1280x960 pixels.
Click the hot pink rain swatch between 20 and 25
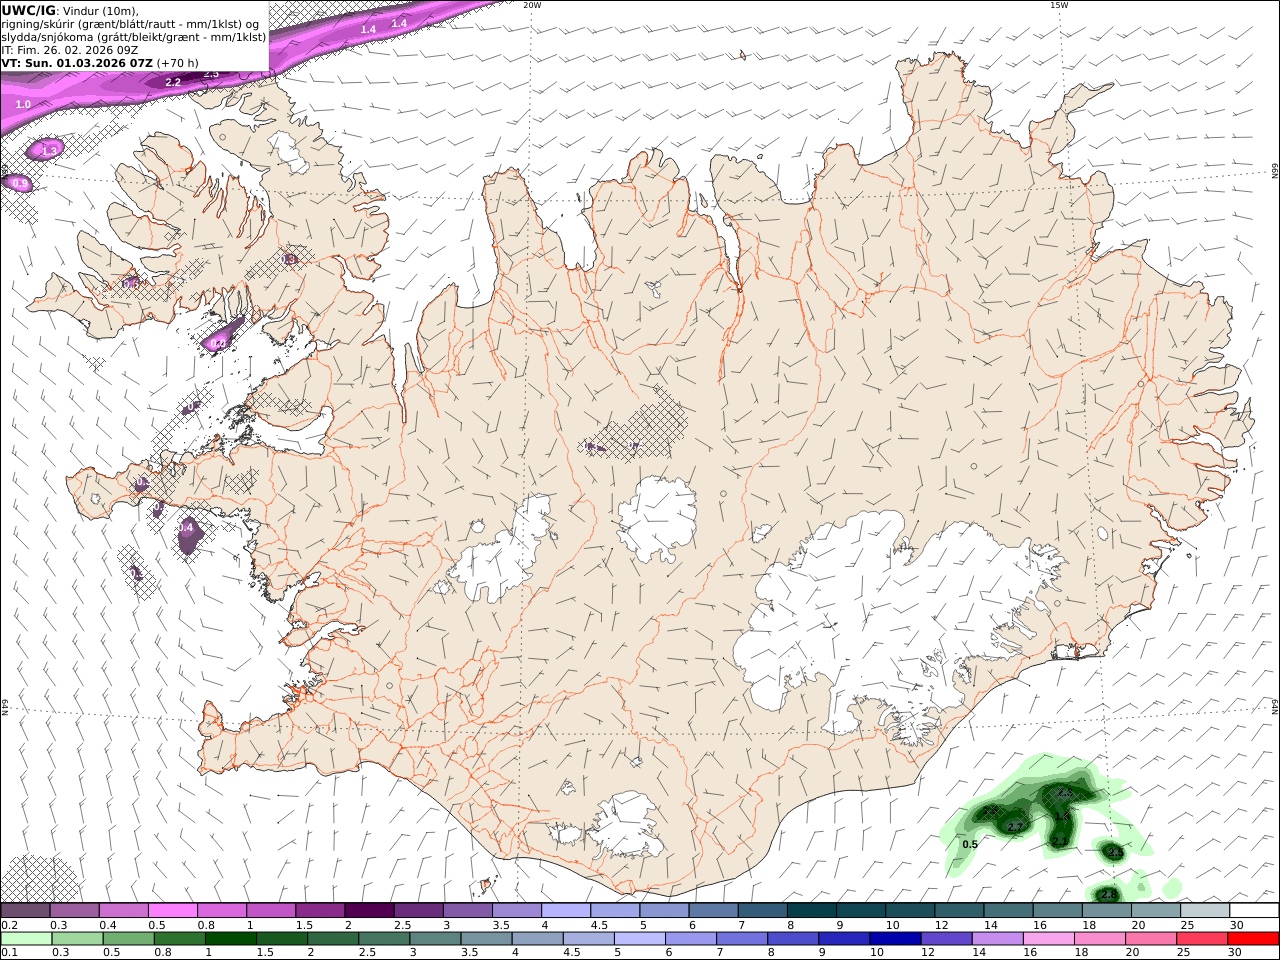pos(1151,938)
